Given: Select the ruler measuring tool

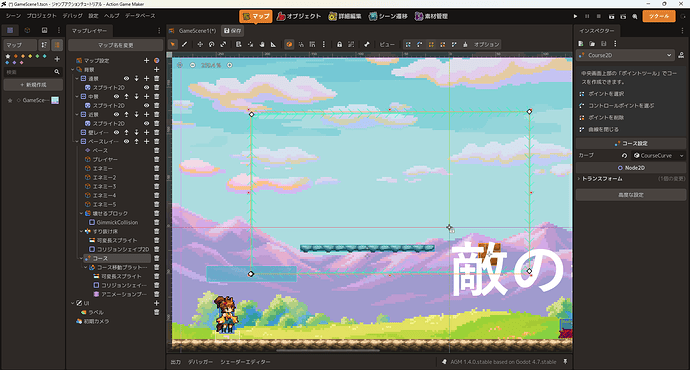Looking at the screenshot, I should (273, 44).
